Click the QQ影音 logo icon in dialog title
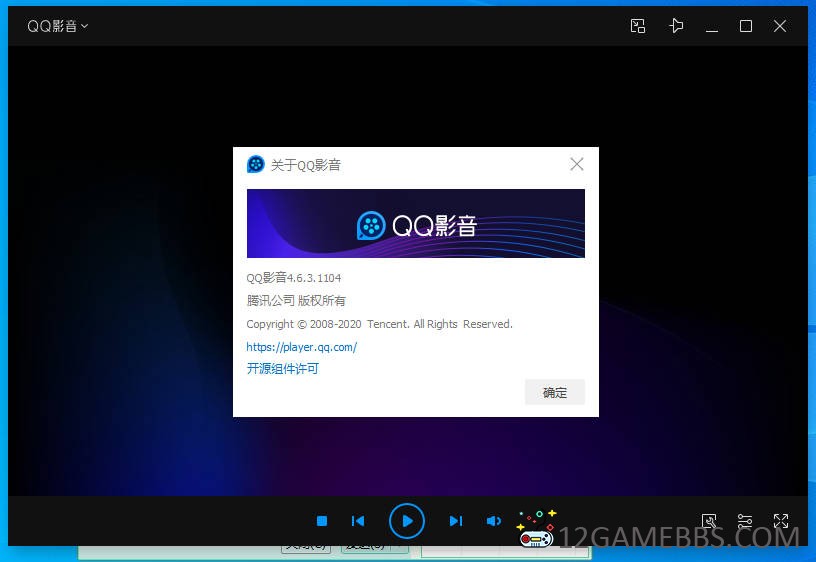 pos(256,164)
